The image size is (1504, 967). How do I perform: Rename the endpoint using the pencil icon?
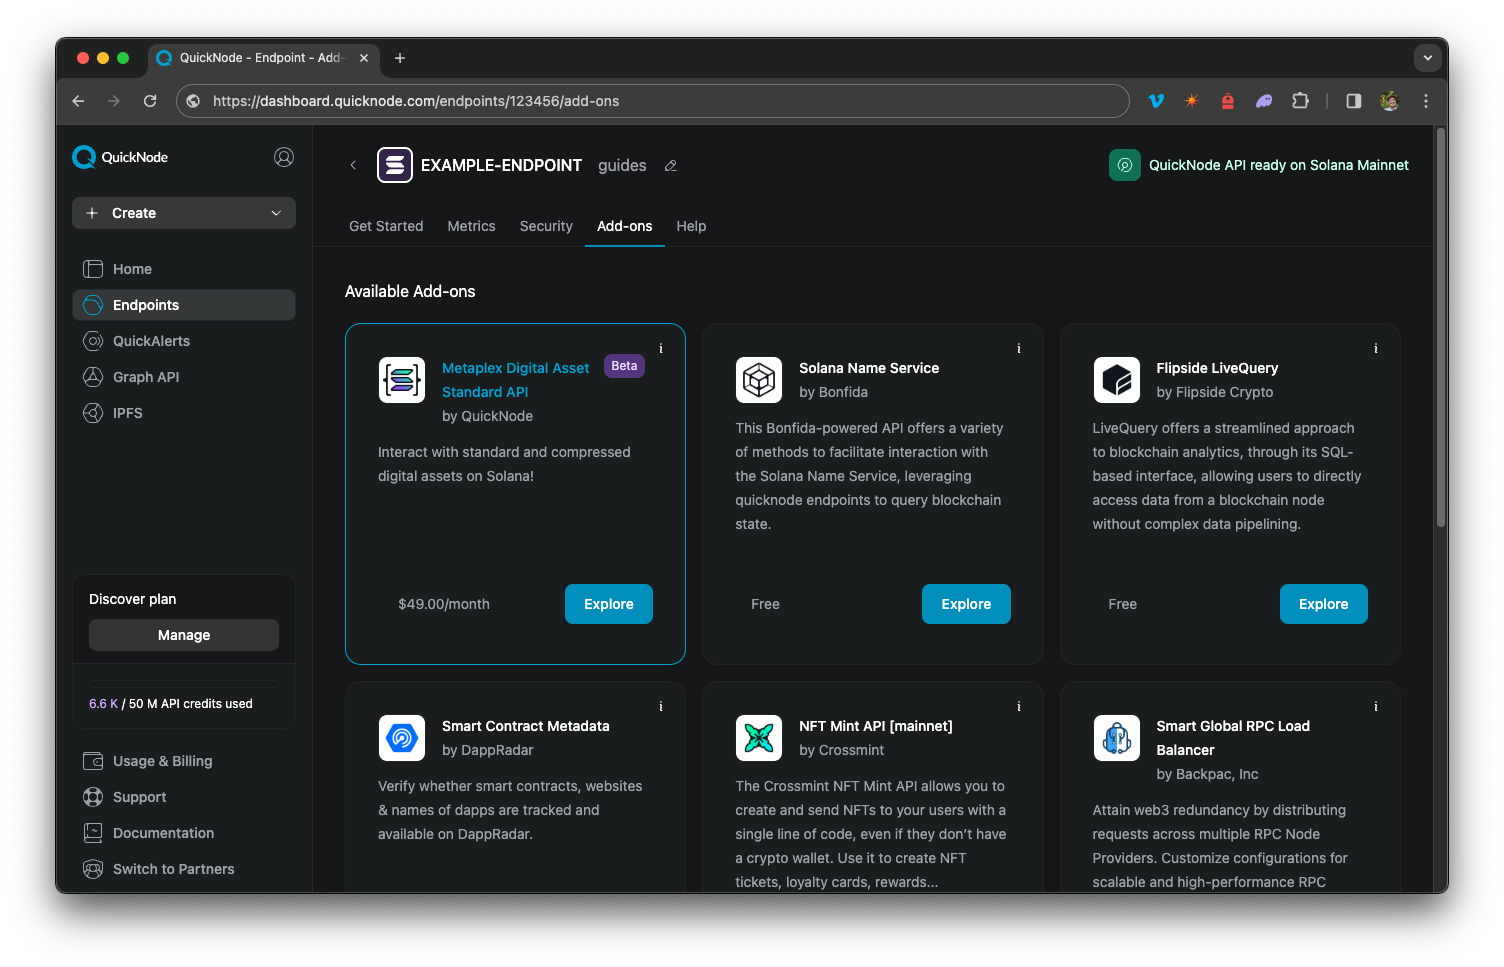[x=670, y=165]
